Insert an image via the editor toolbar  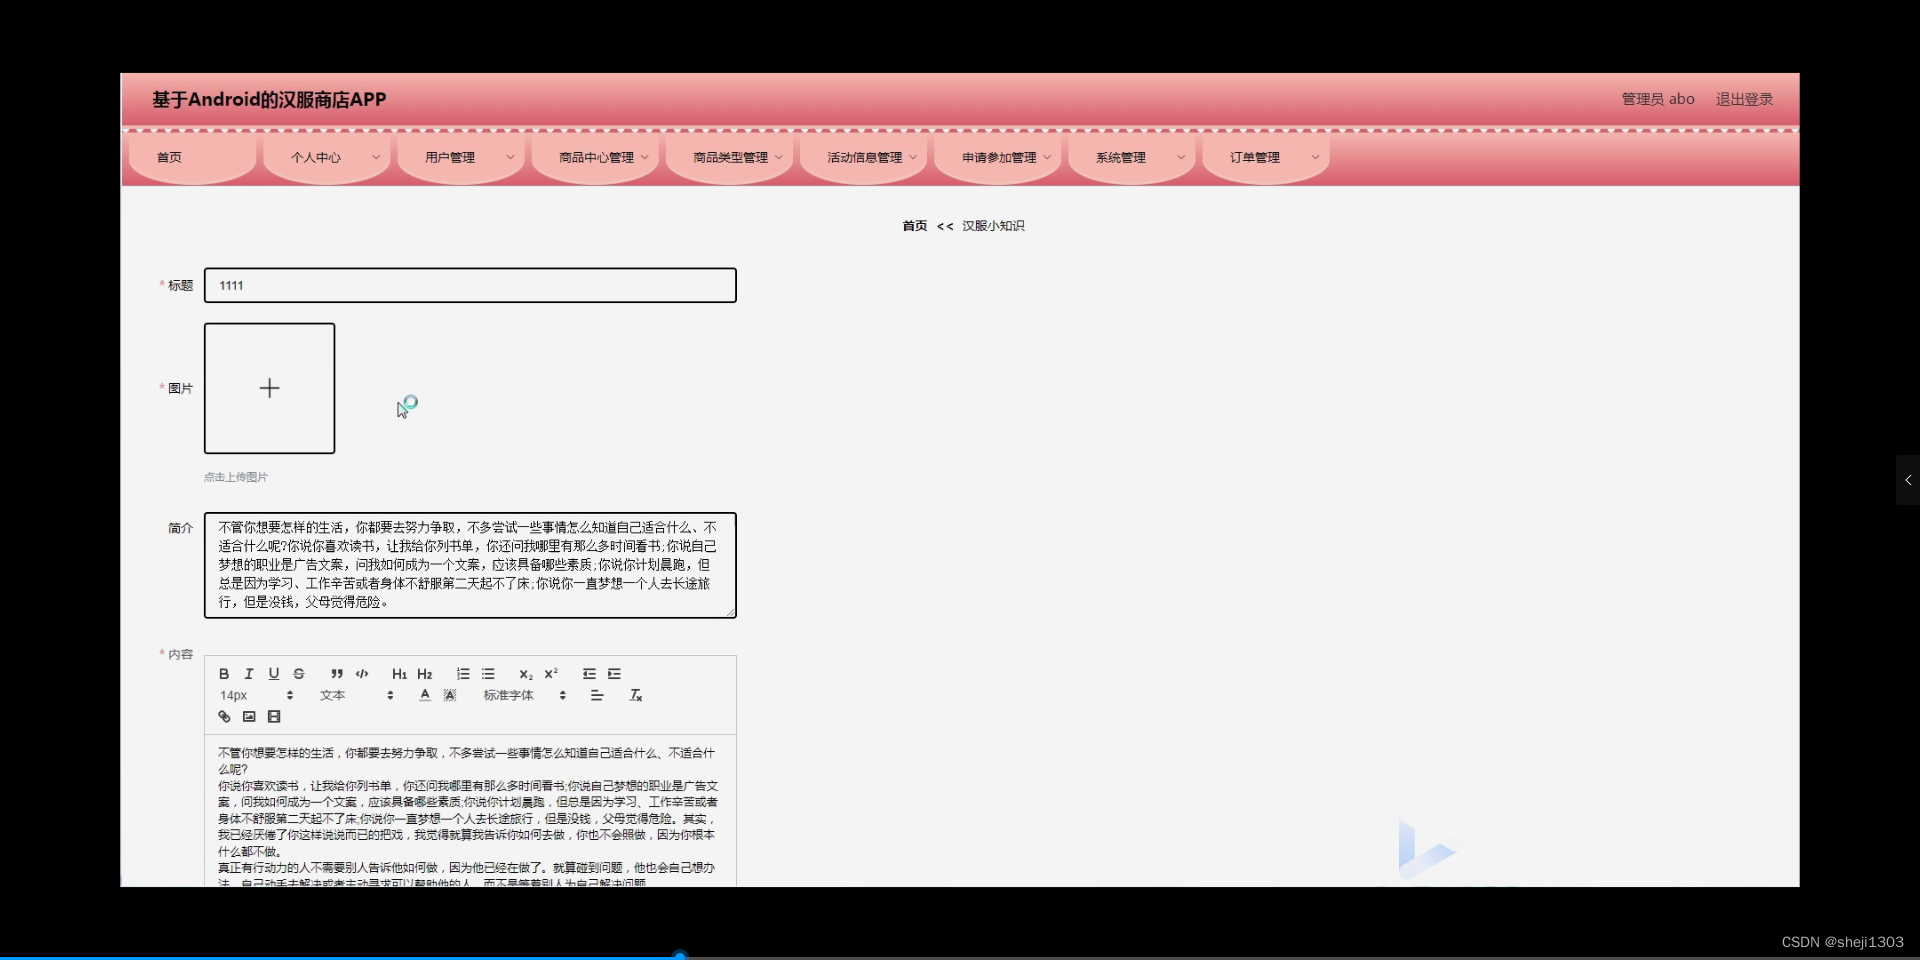pos(248,716)
